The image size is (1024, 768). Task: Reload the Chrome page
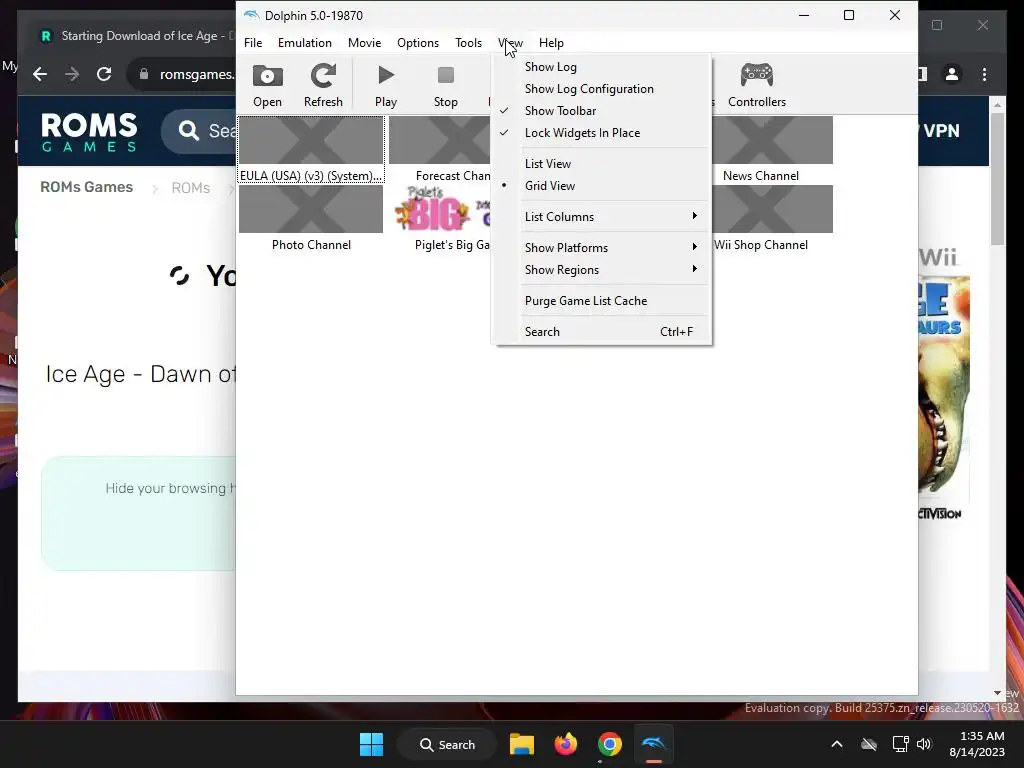coord(104,74)
